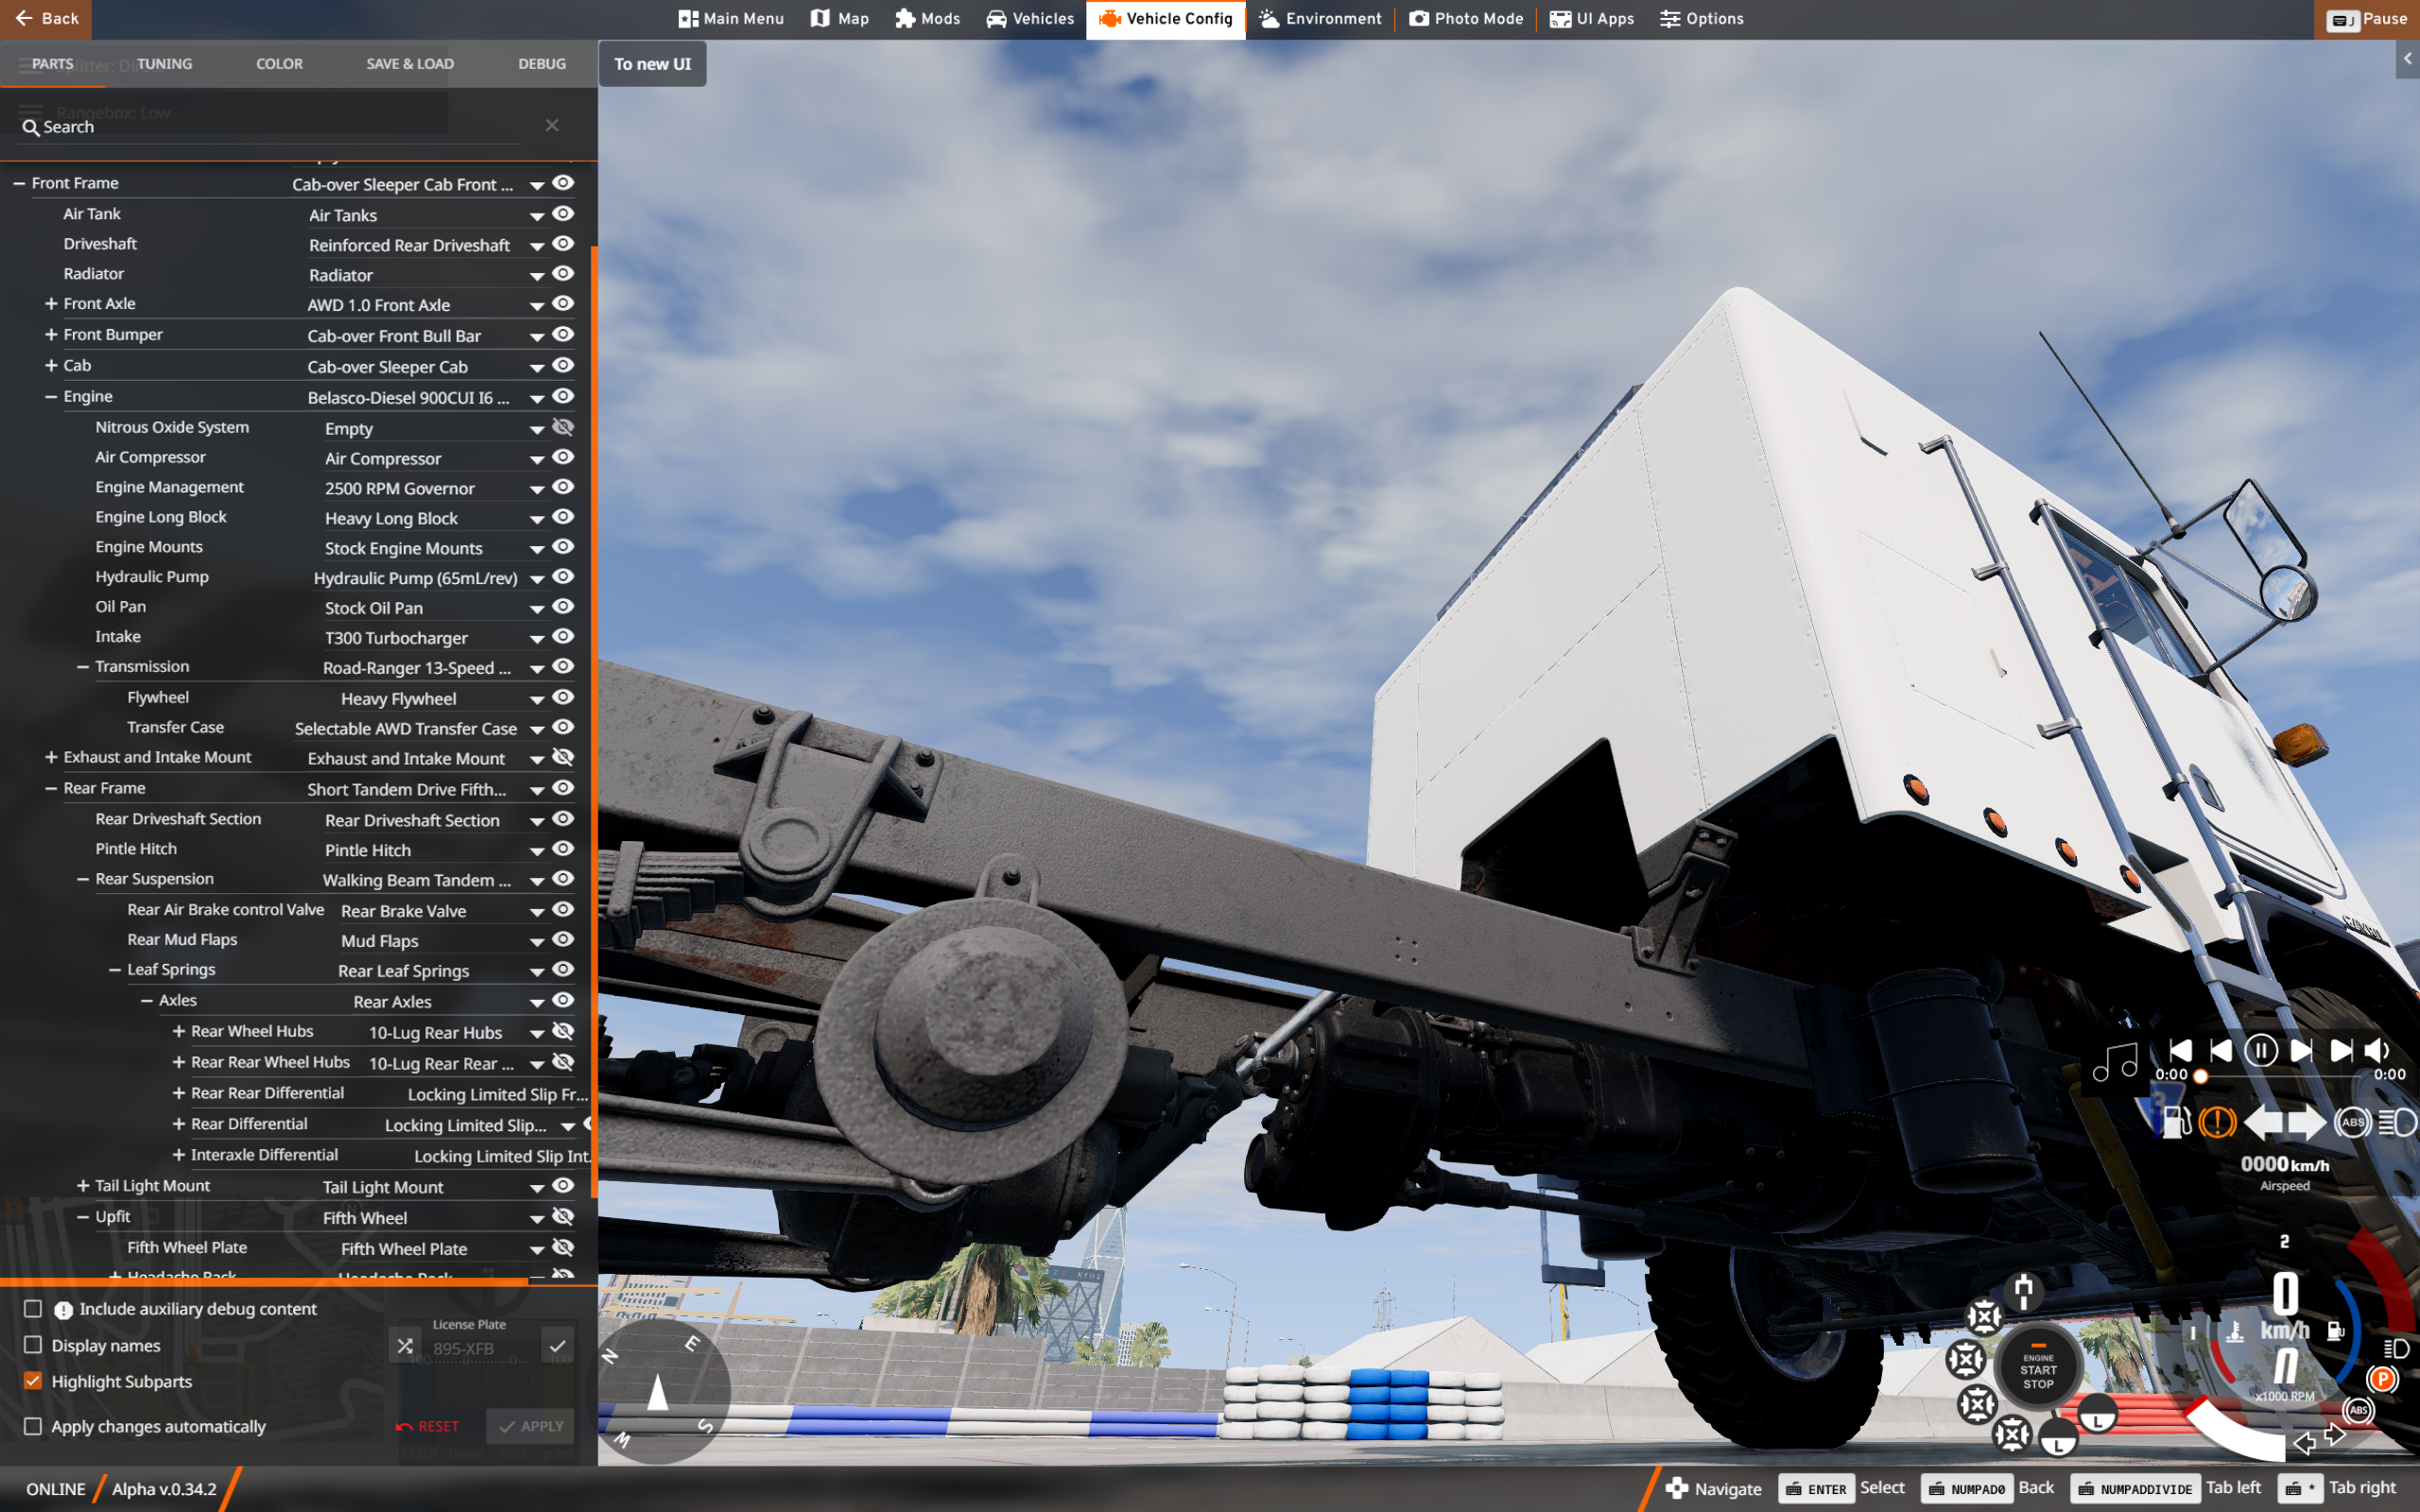
Task: Pause the music player
Action: (x=2260, y=1051)
